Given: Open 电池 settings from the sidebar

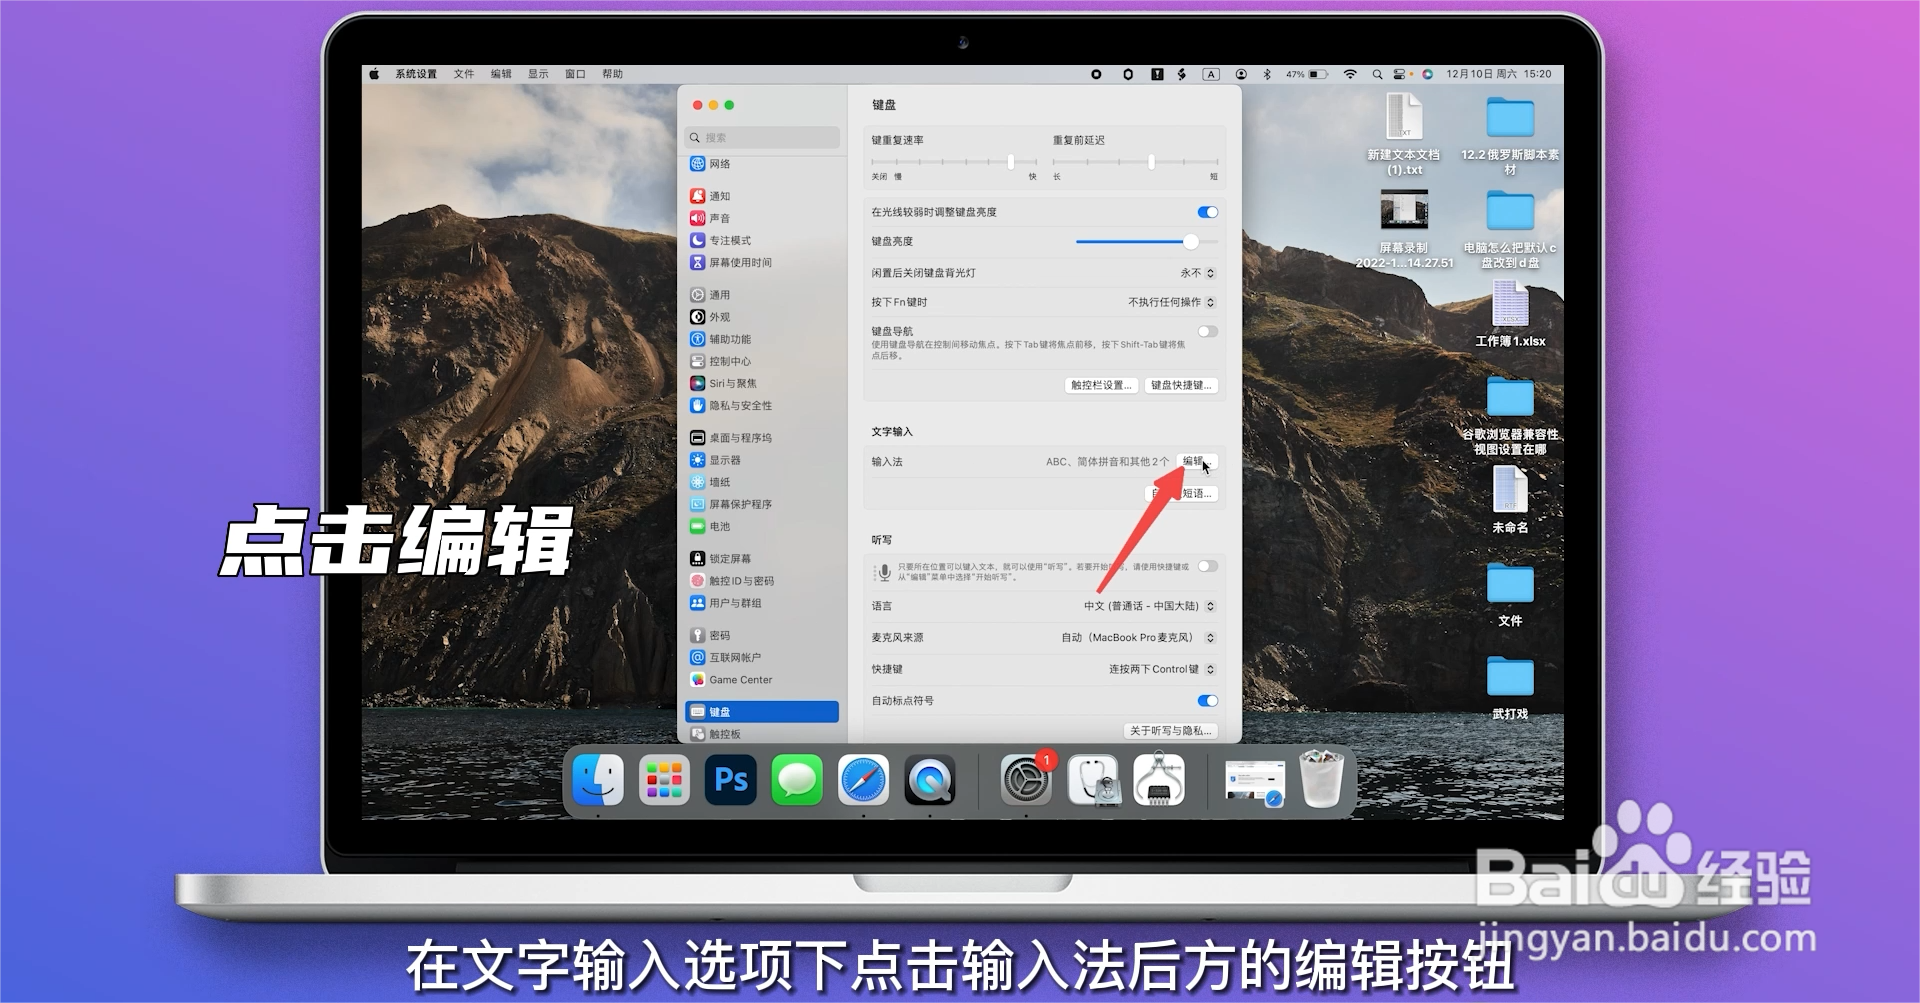Looking at the screenshot, I should 721,525.
